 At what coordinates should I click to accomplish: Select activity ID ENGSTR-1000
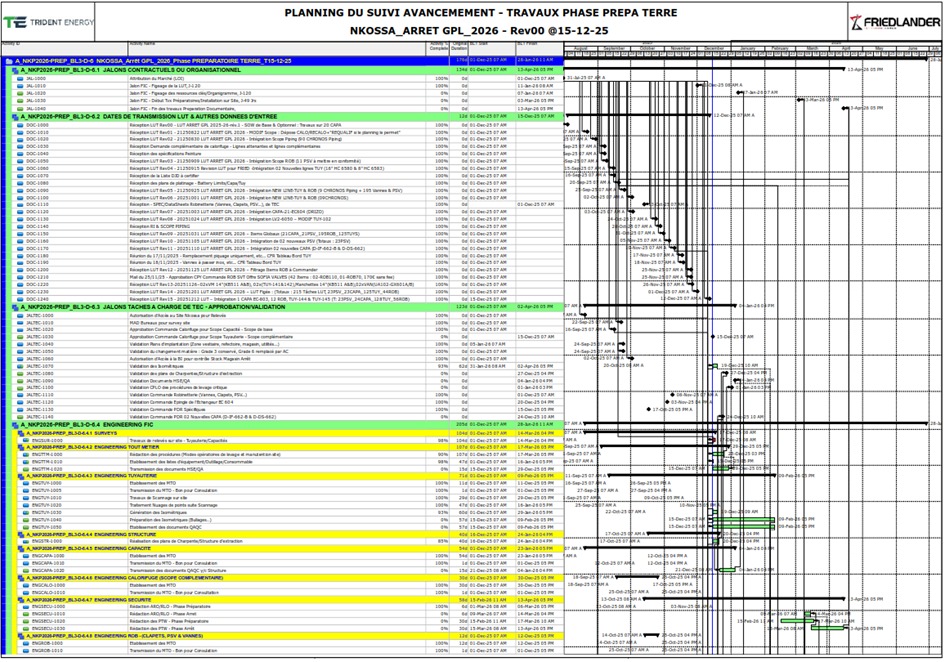(46, 542)
